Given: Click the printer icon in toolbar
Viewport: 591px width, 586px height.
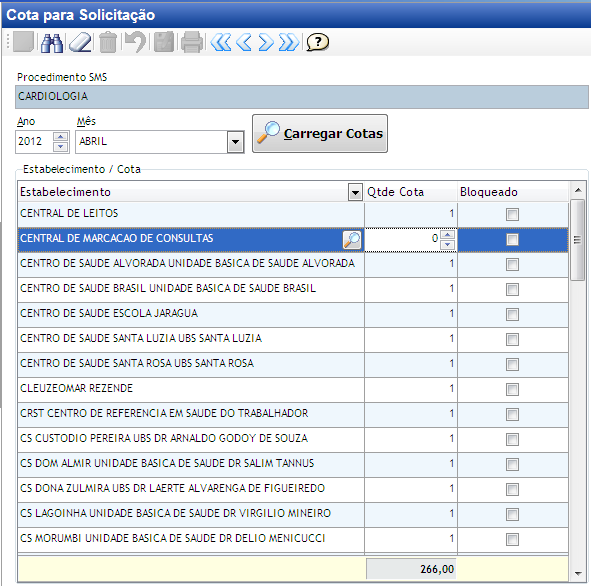Looking at the screenshot, I should (192, 43).
